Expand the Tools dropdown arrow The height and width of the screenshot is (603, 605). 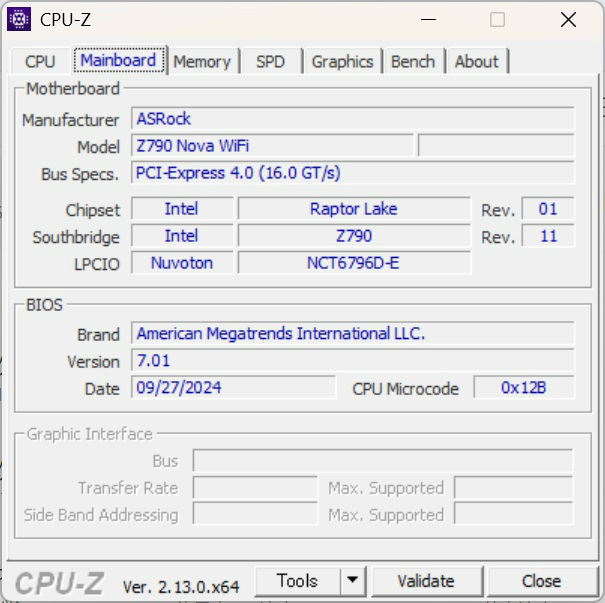pos(352,581)
